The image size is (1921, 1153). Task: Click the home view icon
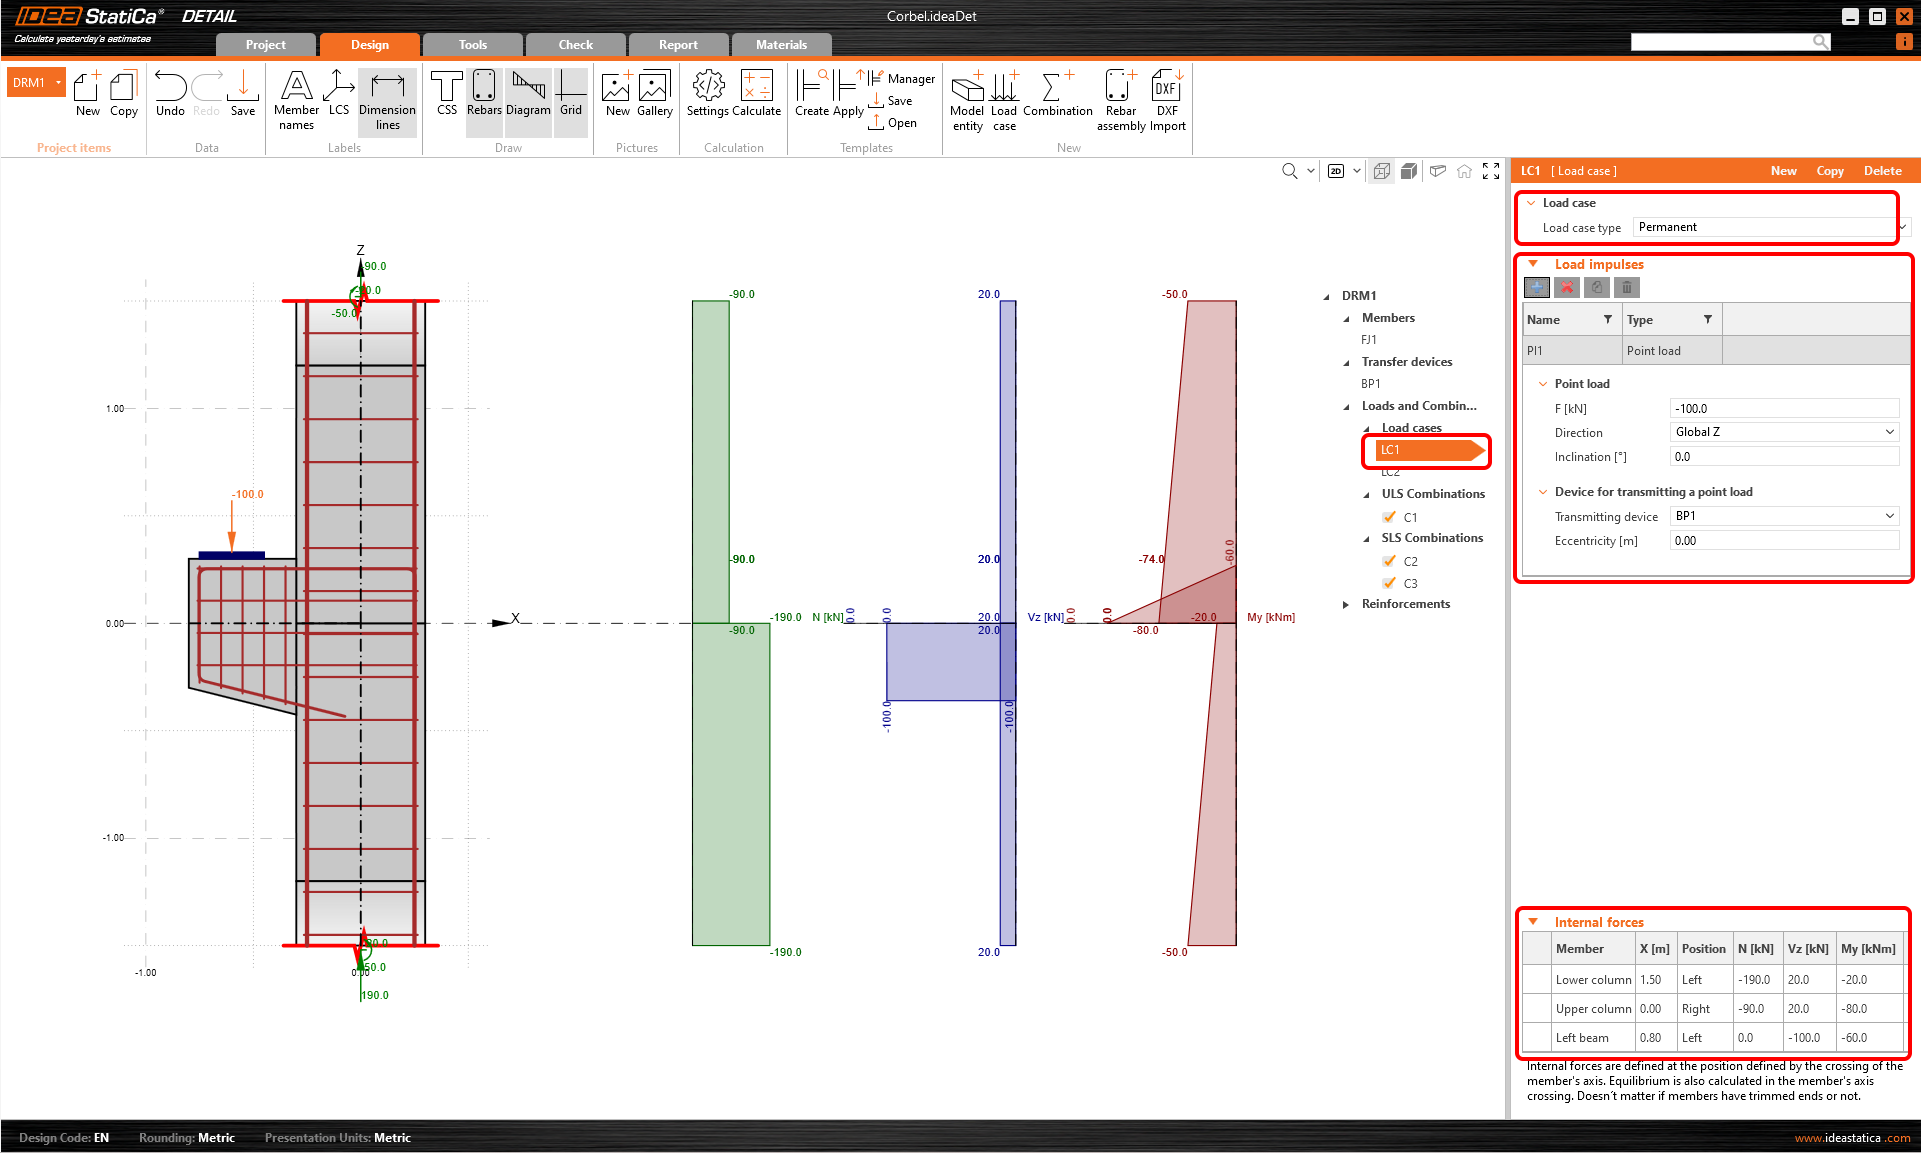1464,171
